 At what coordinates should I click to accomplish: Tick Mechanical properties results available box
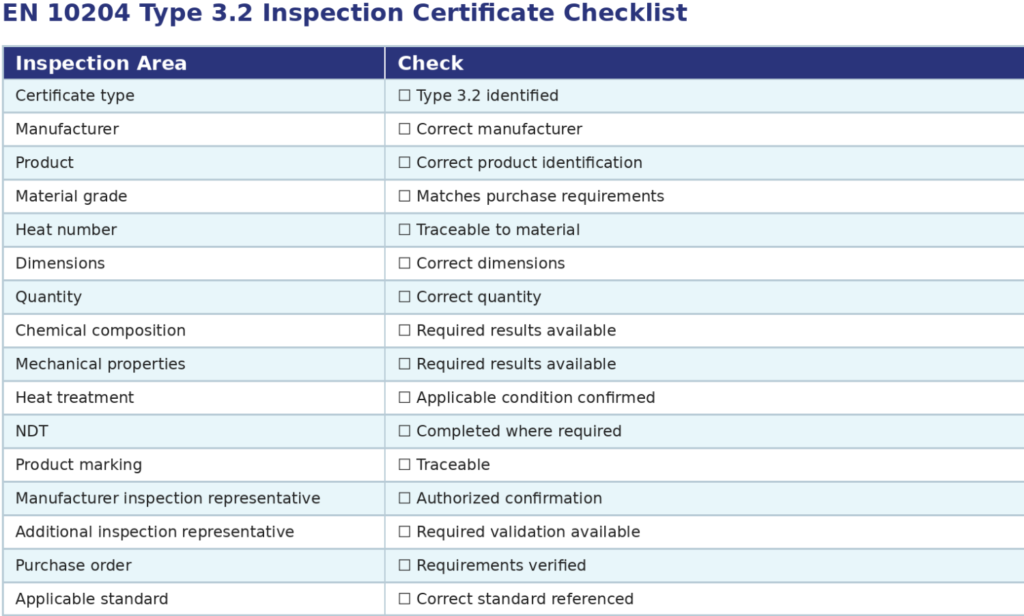404,364
